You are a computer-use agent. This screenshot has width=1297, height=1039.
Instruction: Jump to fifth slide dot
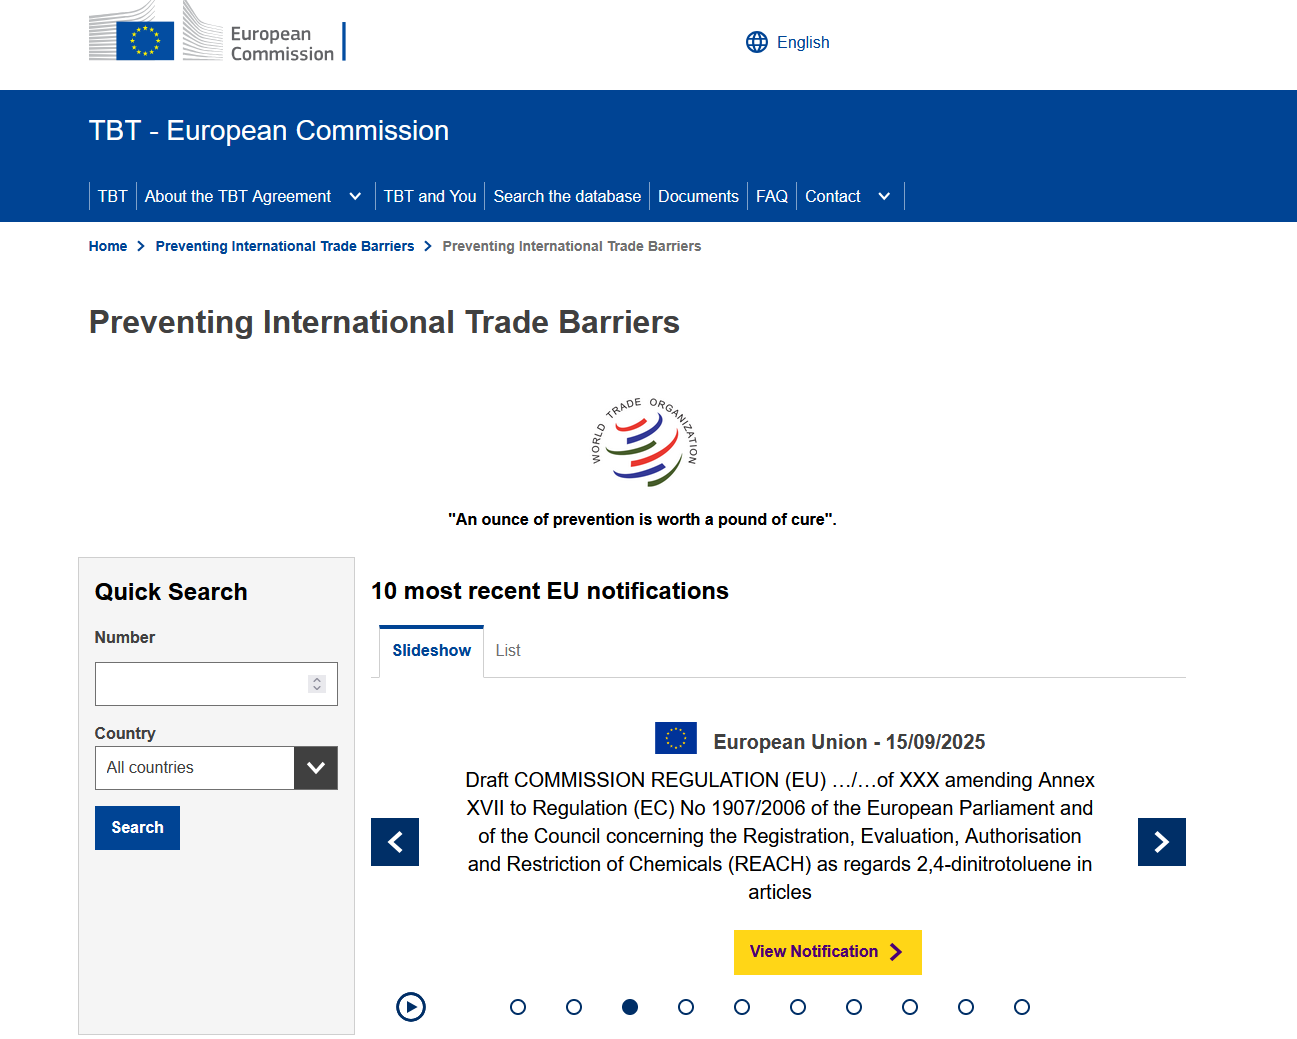[742, 1007]
